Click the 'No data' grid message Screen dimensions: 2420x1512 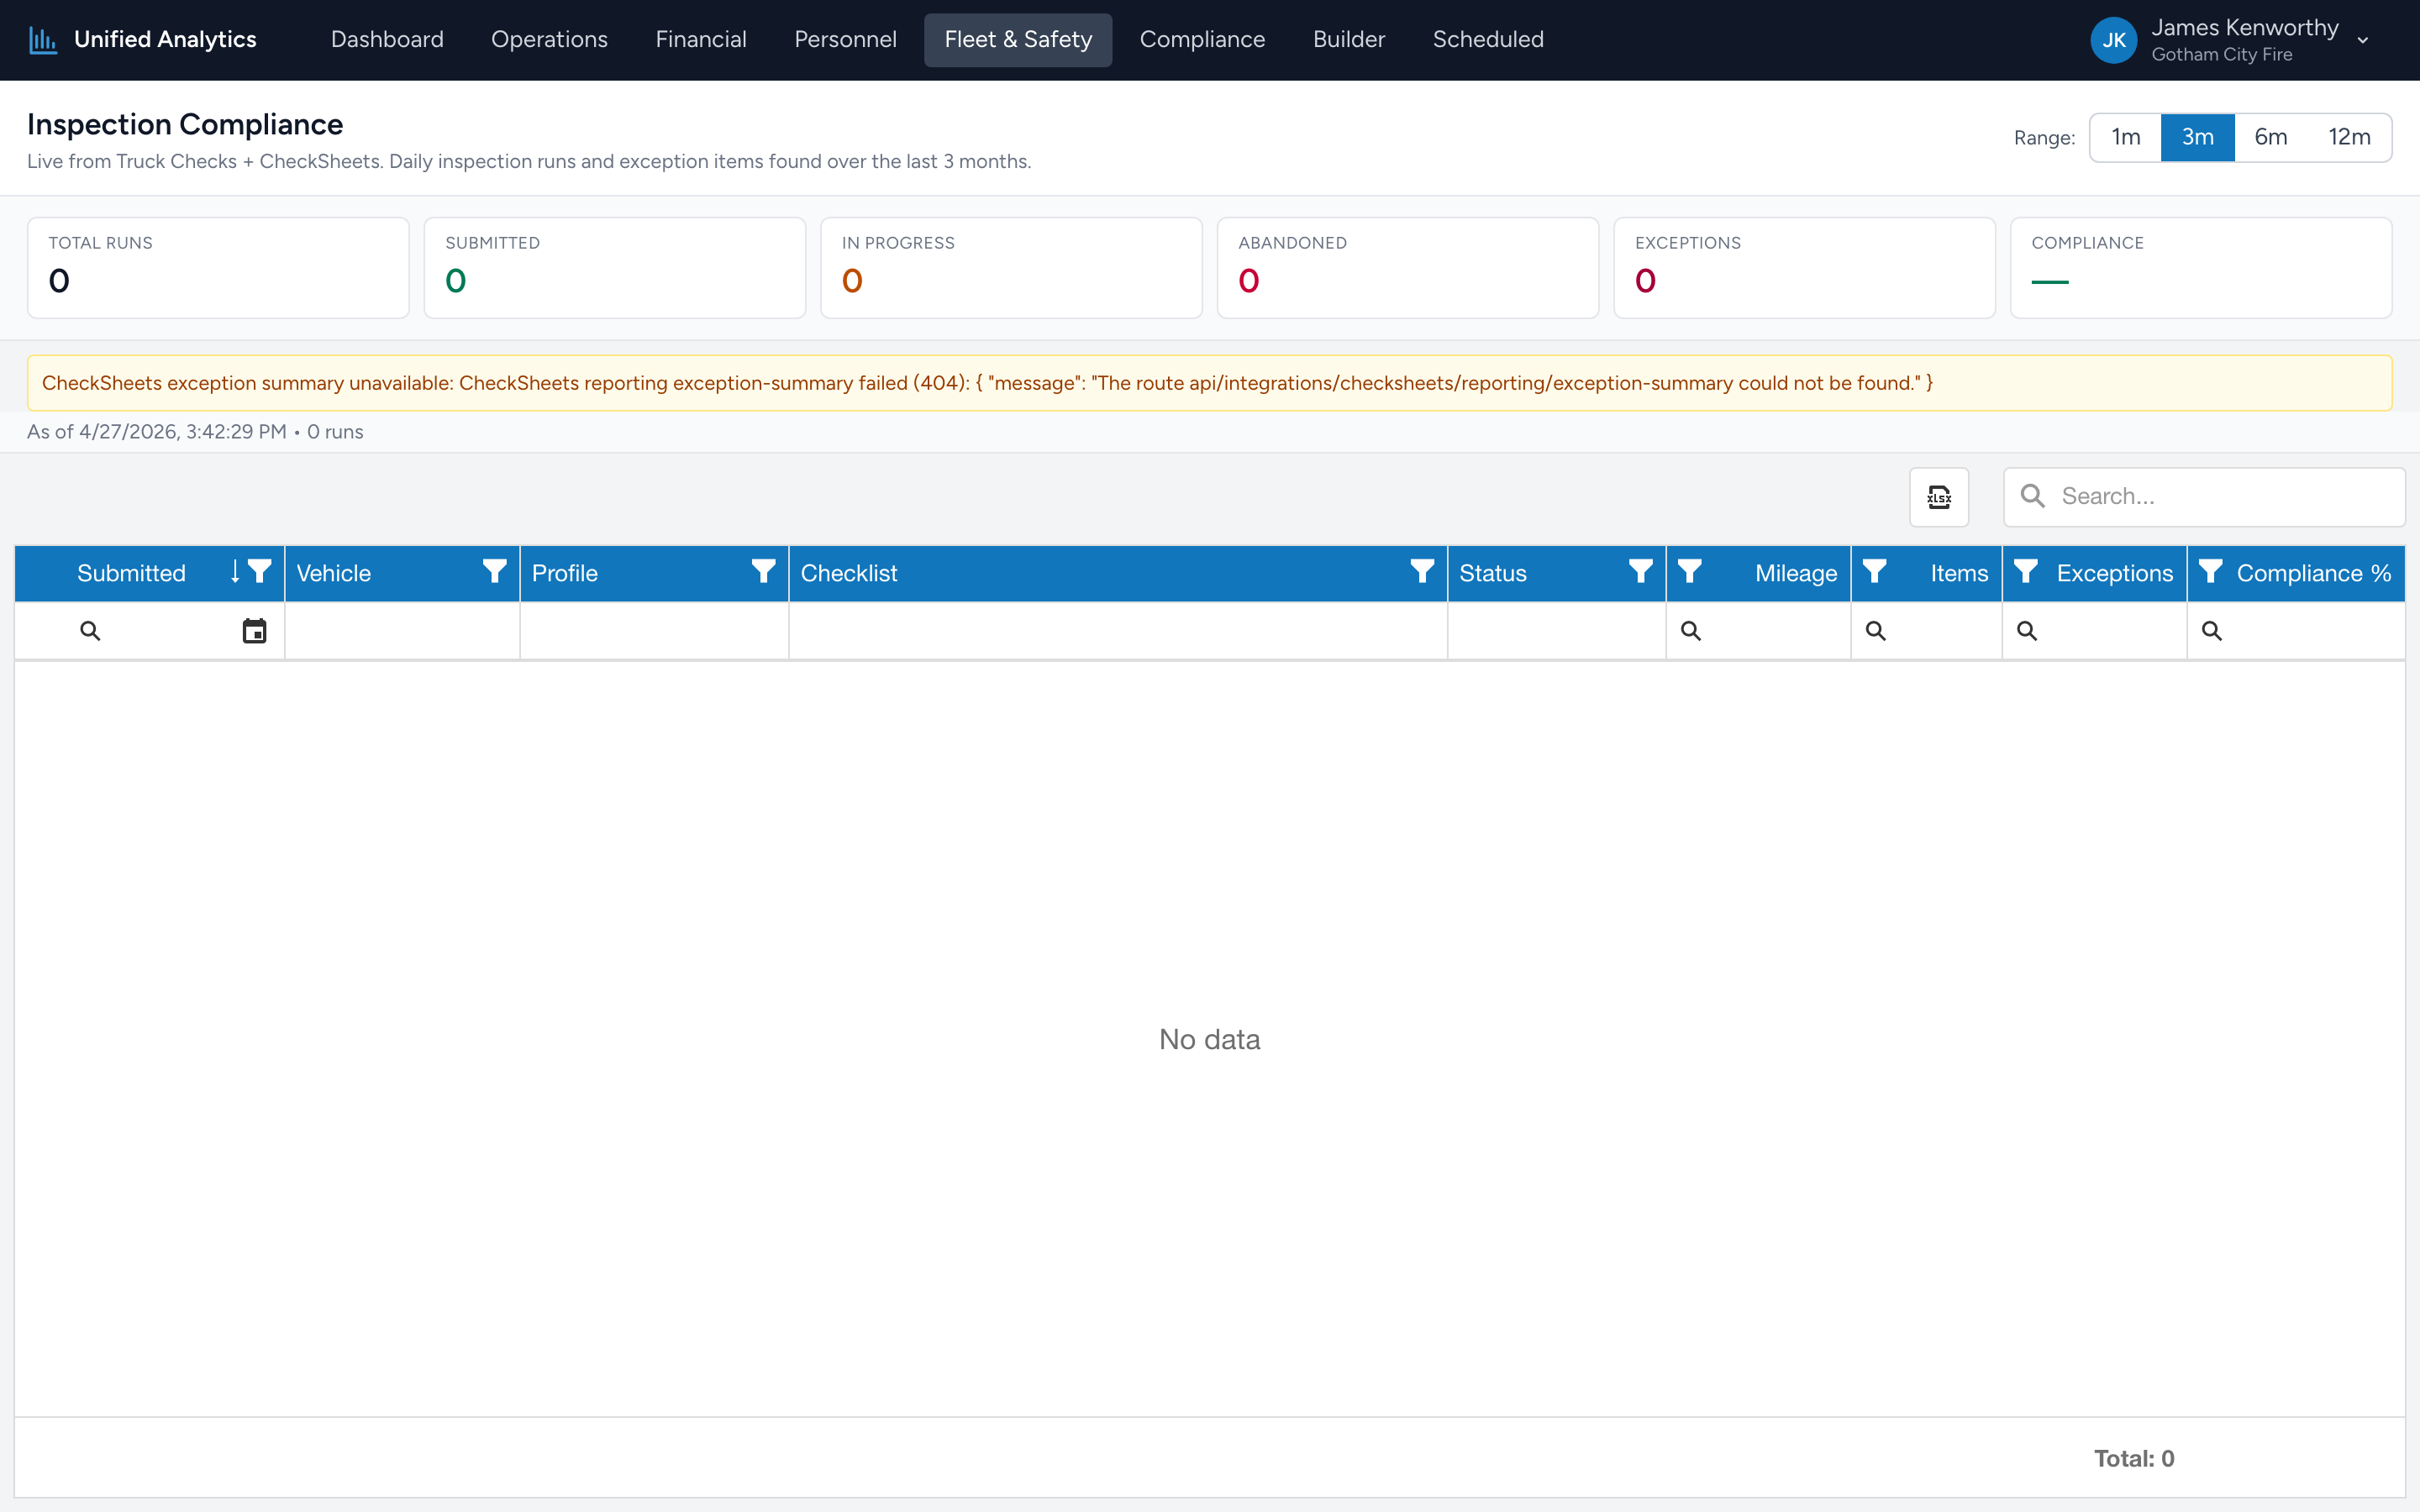point(1209,1039)
